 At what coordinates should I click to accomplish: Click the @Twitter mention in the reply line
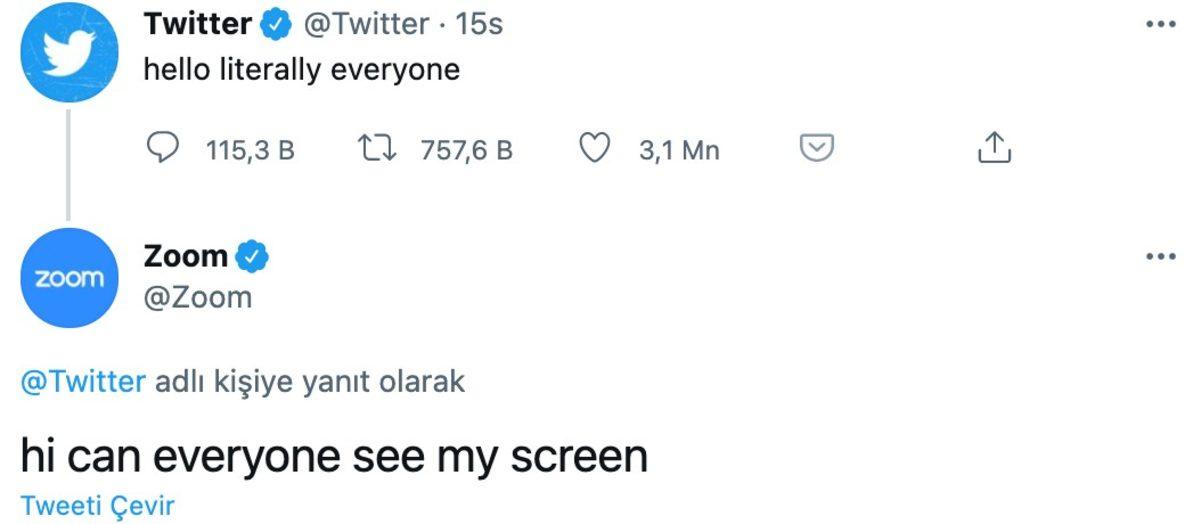click(82, 382)
